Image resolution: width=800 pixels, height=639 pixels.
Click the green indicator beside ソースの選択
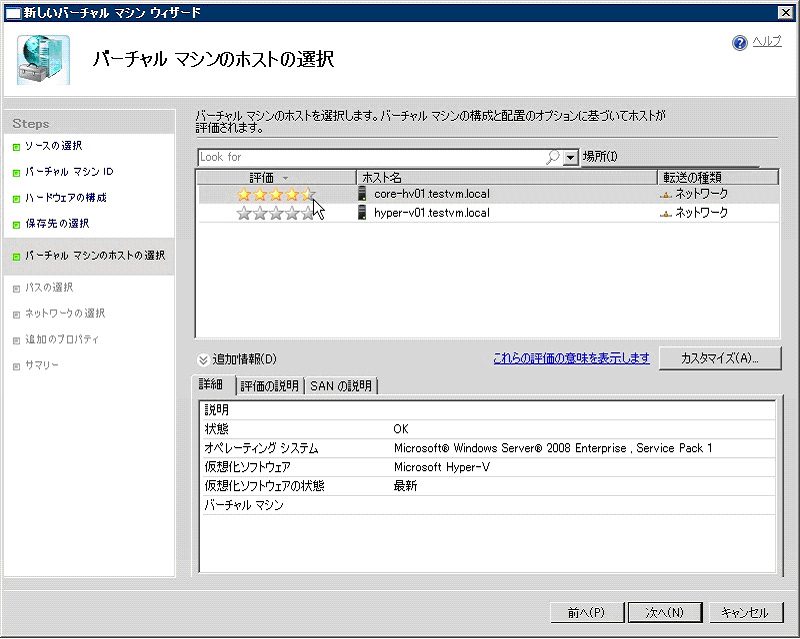pos(15,145)
